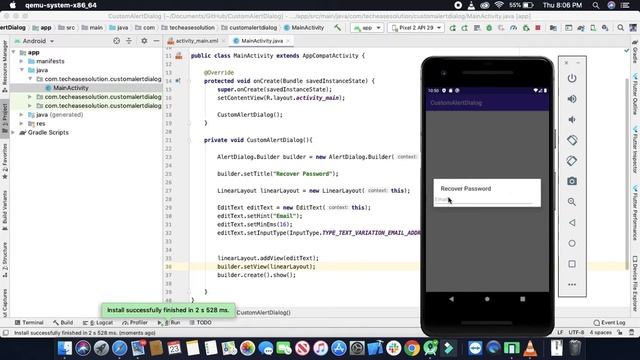Open the Build Variants side tab
The width and height of the screenshot is (640, 360).
click(x=5, y=210)
